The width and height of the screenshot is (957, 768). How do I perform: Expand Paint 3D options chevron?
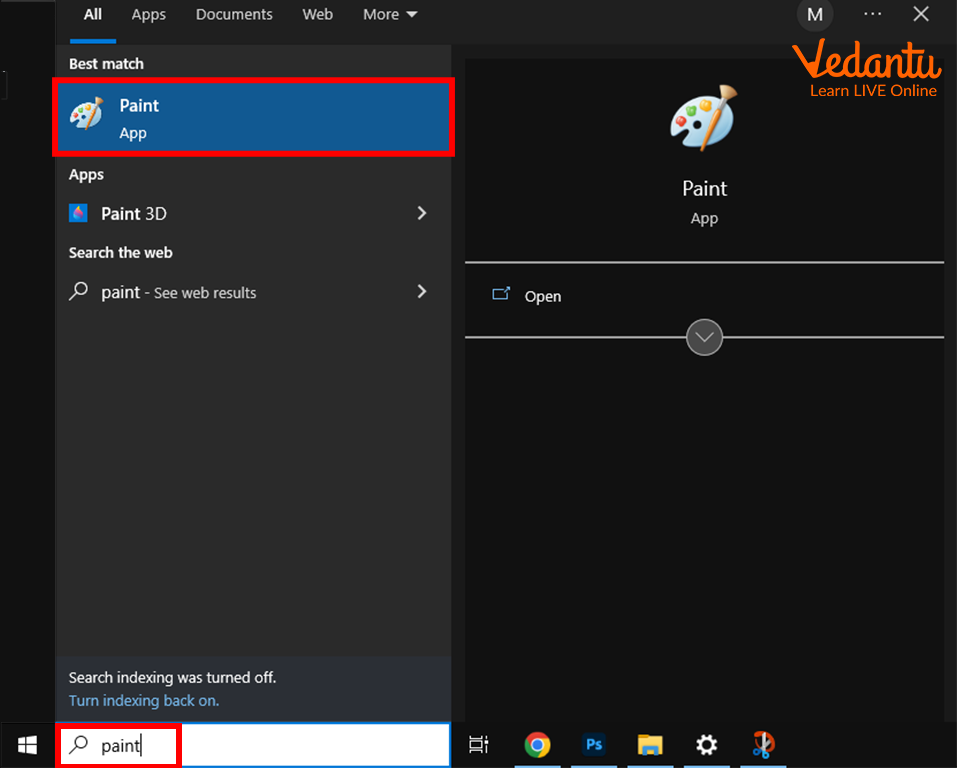[x=421, y=213]
